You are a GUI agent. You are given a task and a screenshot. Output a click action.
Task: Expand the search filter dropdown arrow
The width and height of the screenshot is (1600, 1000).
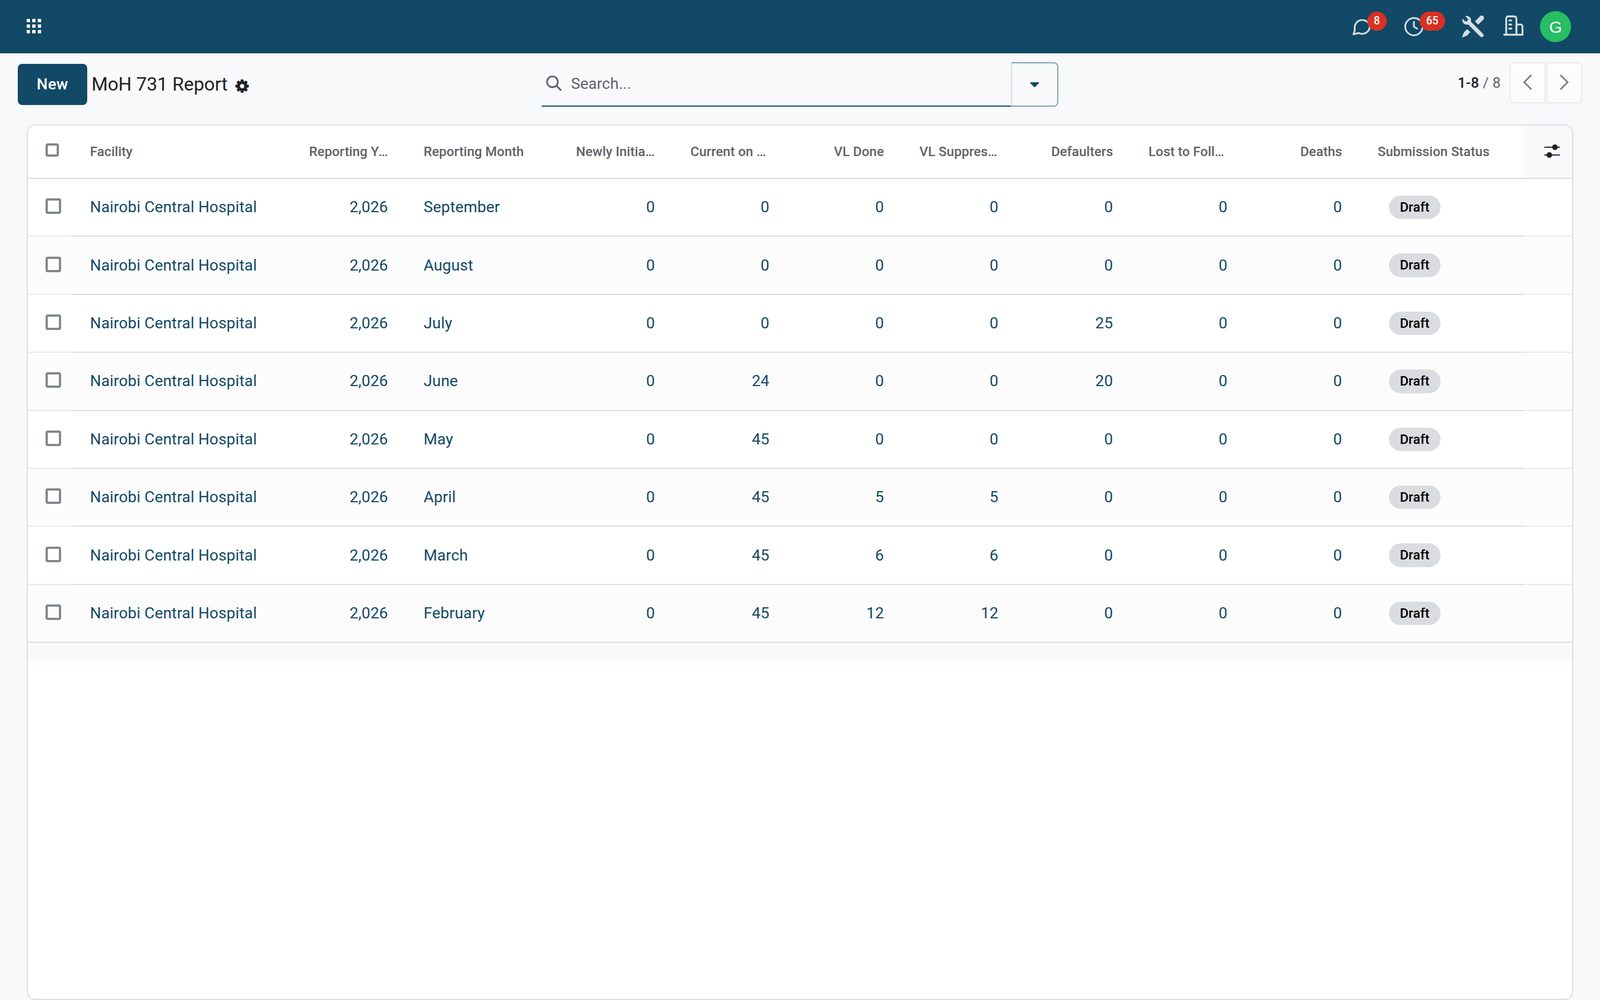[x=1034, y=84]
